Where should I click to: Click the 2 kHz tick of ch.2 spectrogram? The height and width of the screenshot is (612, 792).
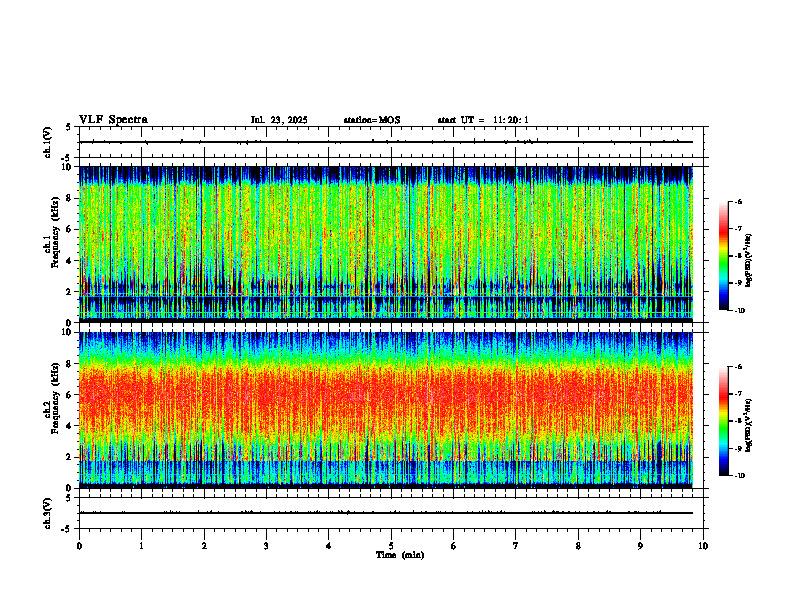(x=70, y=457)
